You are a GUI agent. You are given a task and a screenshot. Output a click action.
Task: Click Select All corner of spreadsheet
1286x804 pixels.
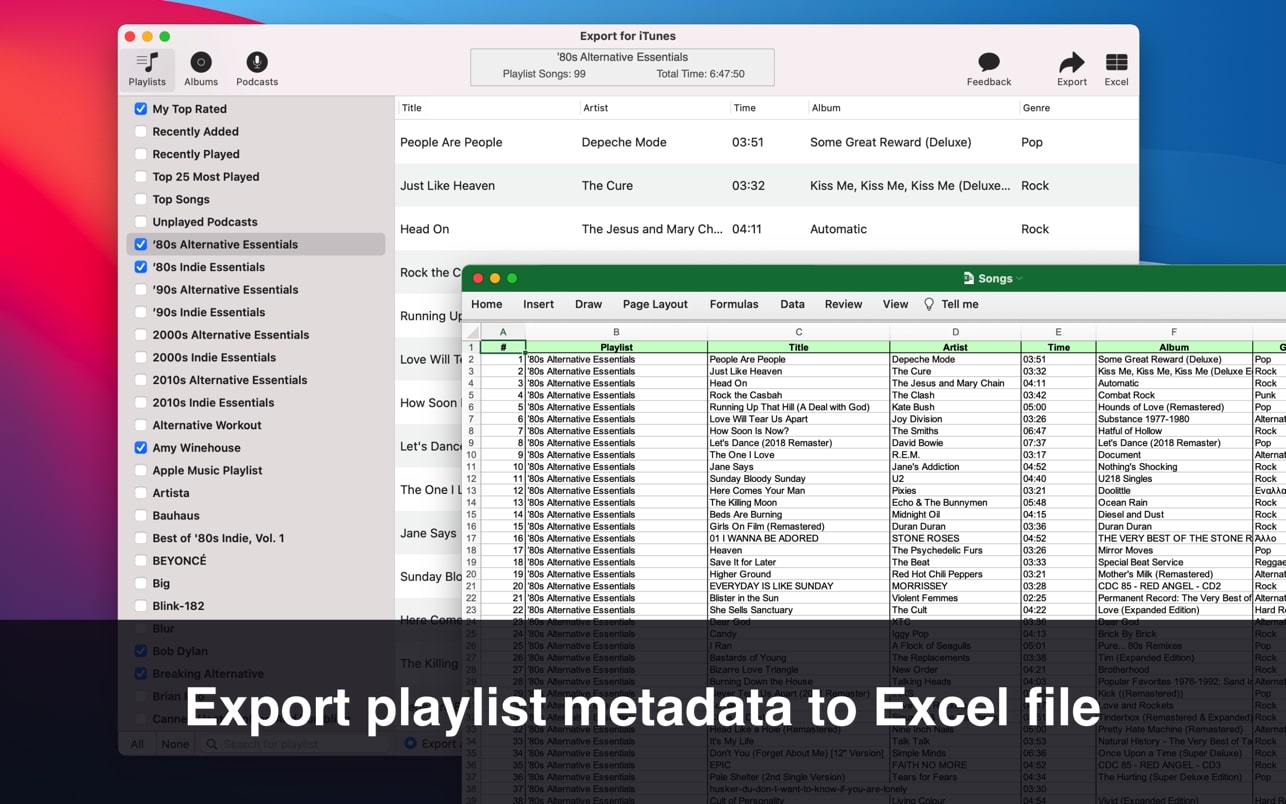pos(472,332)
